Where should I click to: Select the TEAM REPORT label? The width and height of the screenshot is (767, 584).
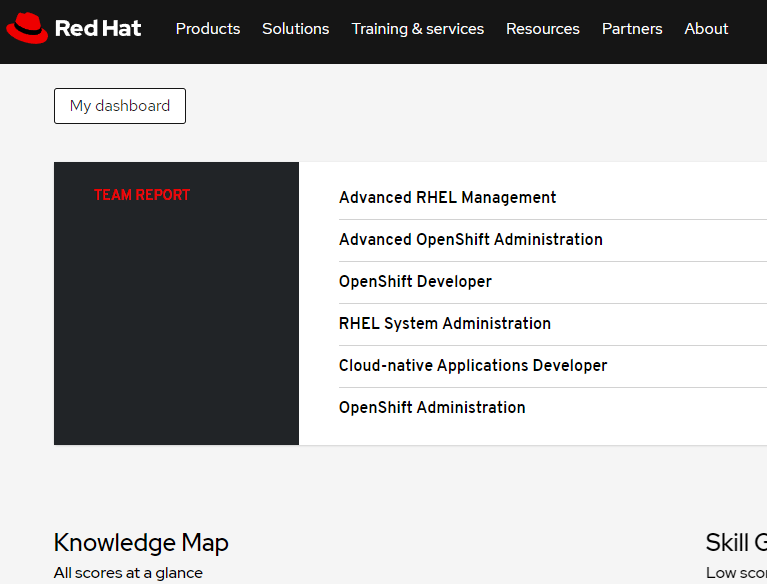(x=142, y=195)
